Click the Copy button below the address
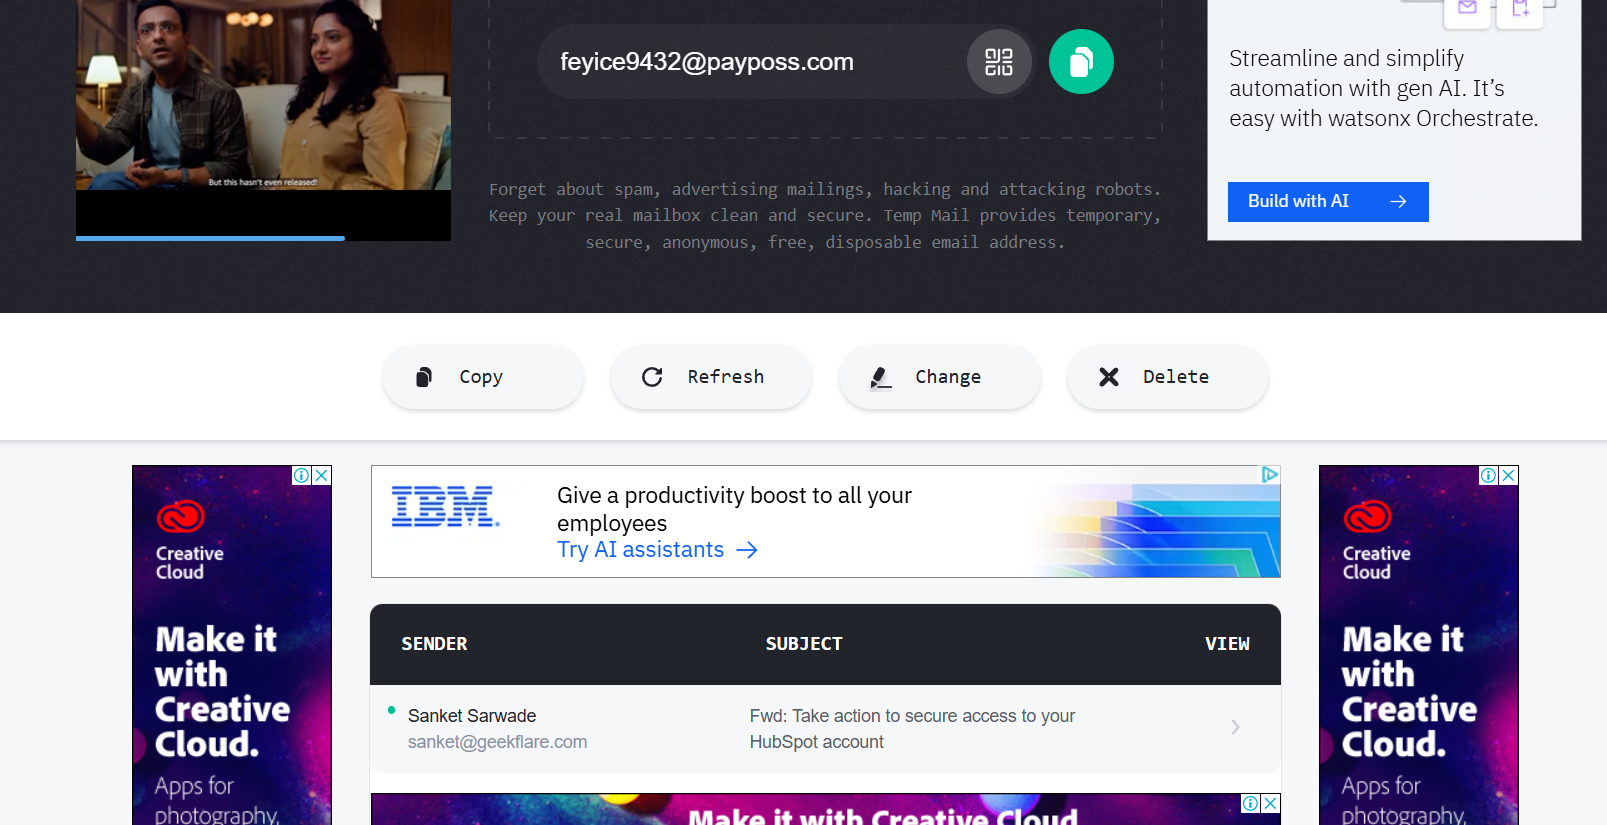Screen dimensions: 1607x825 tap(482, 377)
